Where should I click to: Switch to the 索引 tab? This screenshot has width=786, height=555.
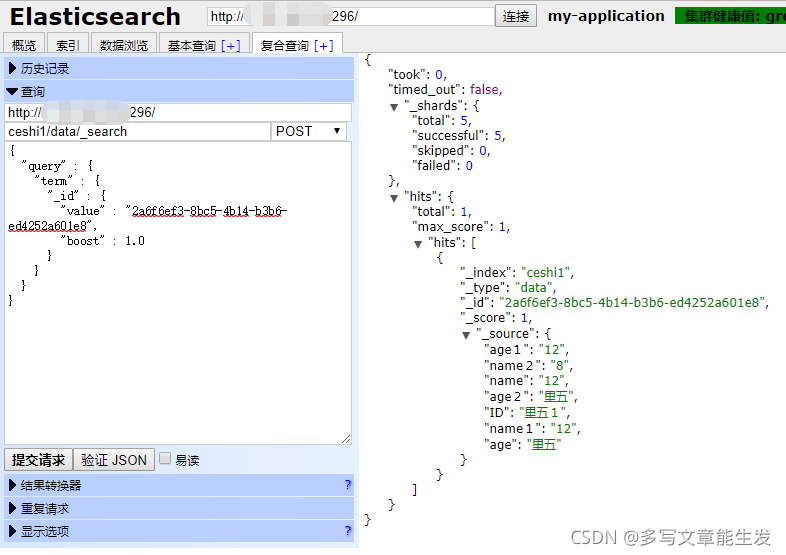(x=68, y=45)
